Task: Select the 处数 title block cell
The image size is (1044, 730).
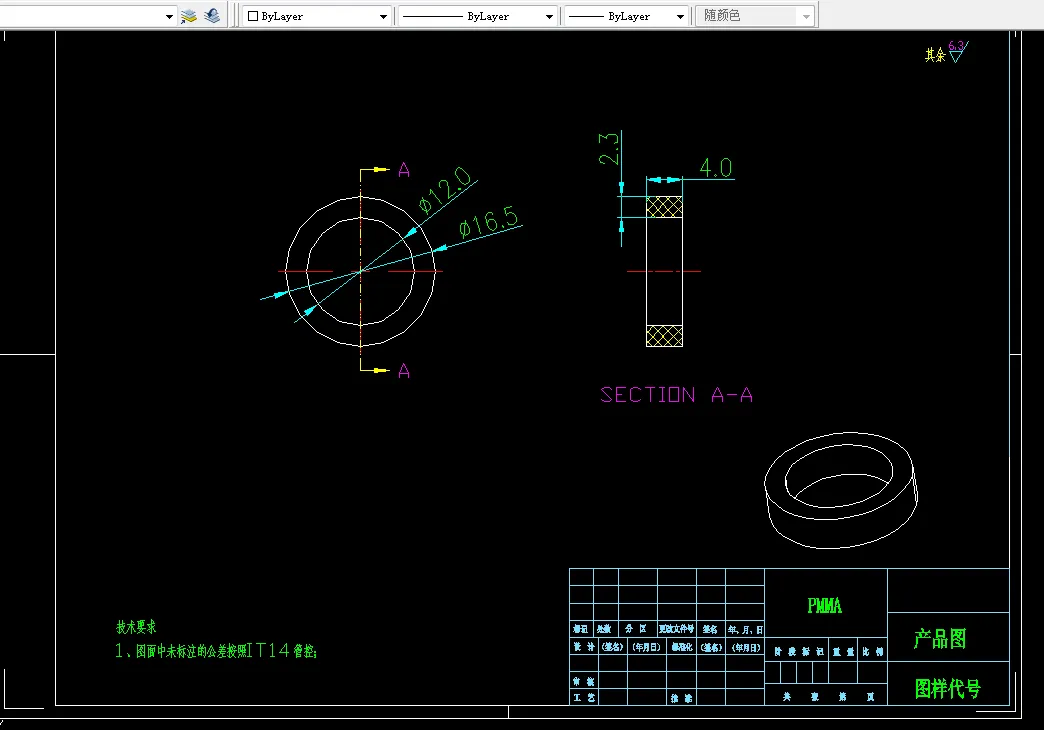Action: 605,629
